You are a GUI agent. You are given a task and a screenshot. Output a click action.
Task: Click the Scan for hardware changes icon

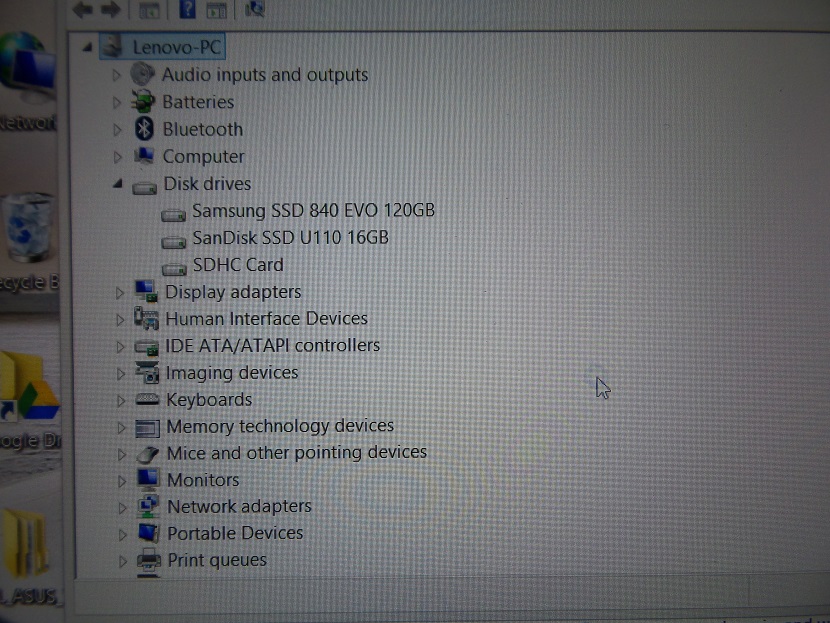[x=254, y=8]
